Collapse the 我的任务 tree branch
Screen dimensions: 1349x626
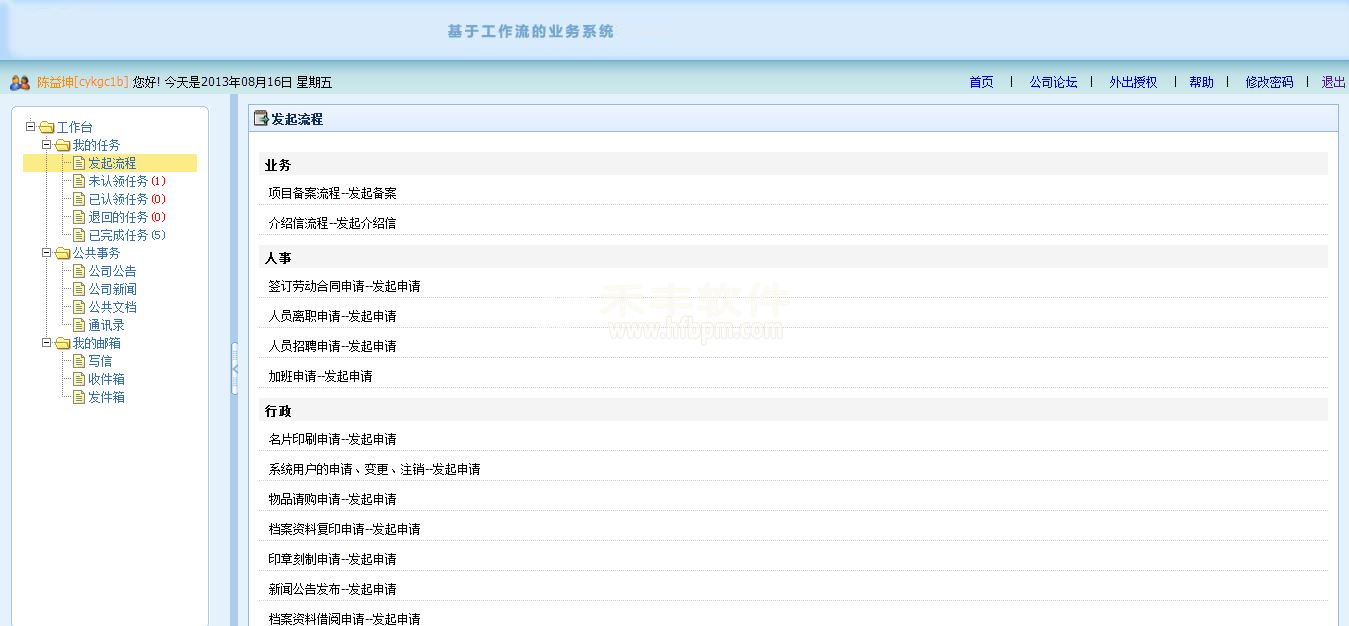pyautogui.click(x=47, y=144)
